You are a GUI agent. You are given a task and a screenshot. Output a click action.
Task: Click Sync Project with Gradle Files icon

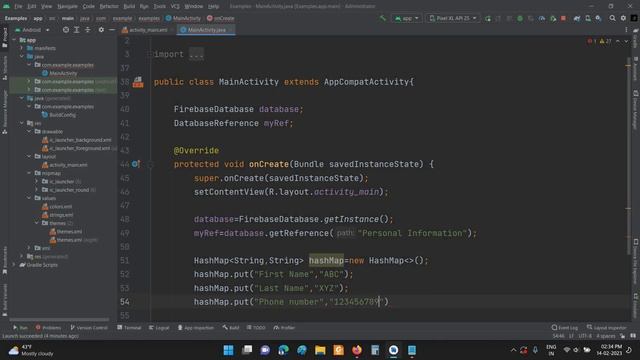[577, 18]
